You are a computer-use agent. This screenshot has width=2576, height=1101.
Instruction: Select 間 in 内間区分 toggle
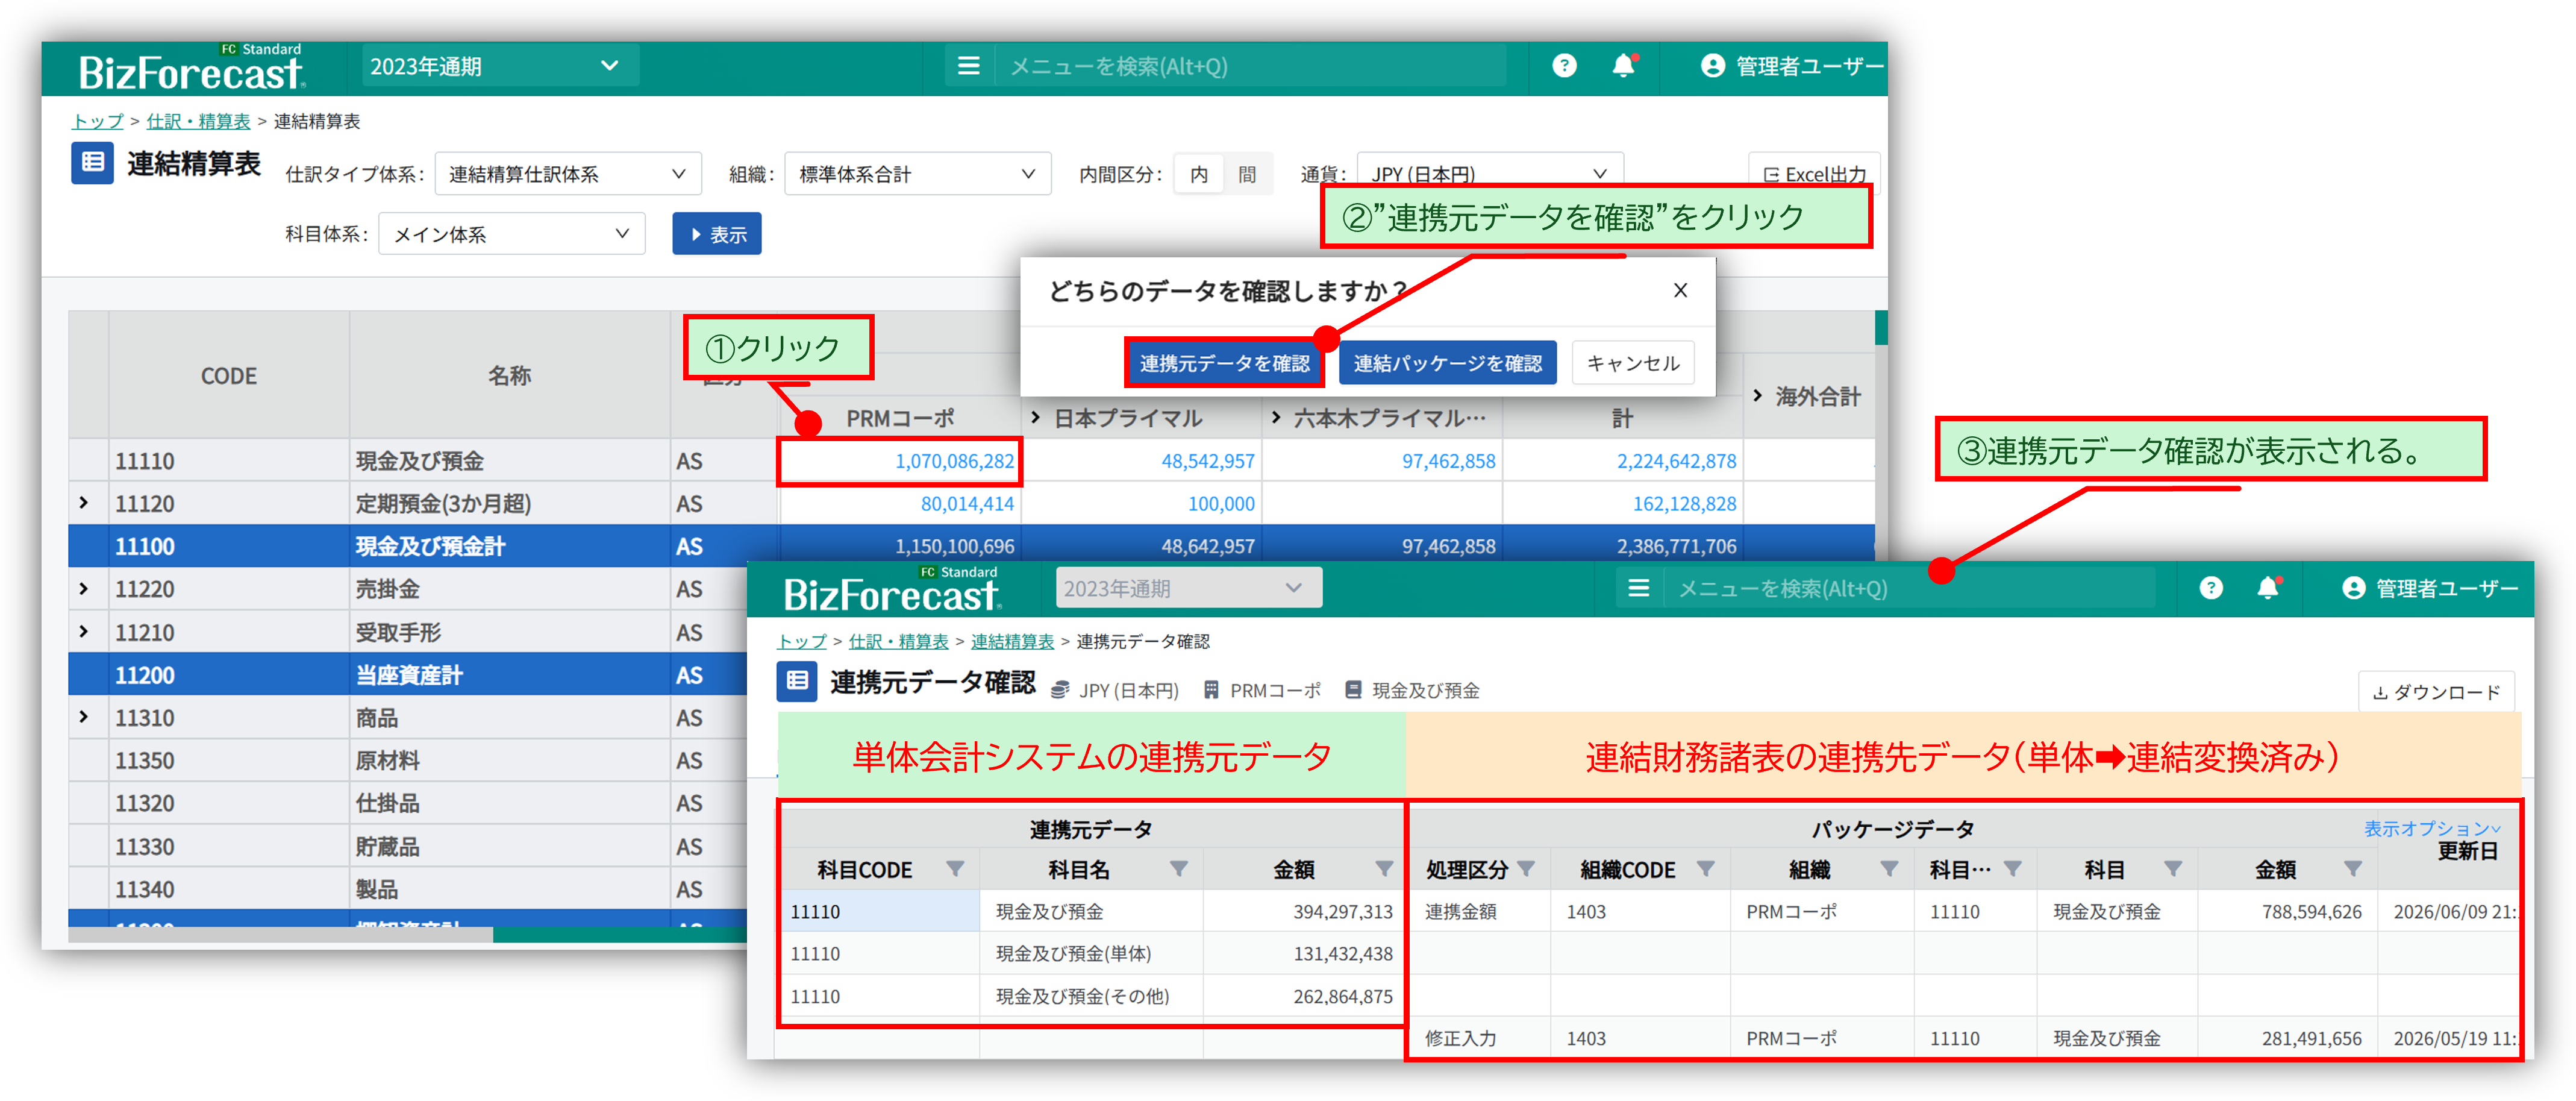1247,174
